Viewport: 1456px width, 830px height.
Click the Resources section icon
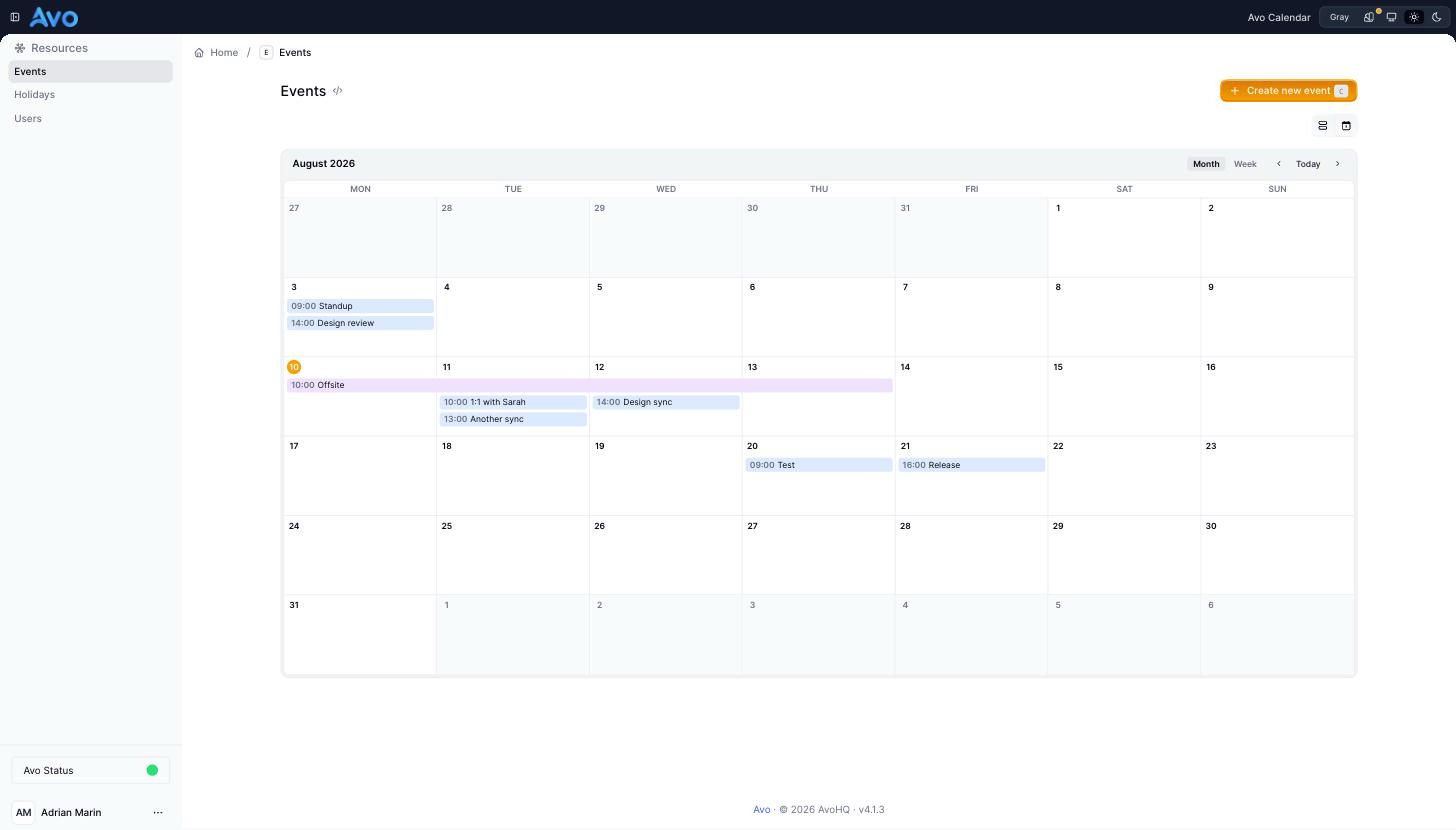[x=20, y=48]
